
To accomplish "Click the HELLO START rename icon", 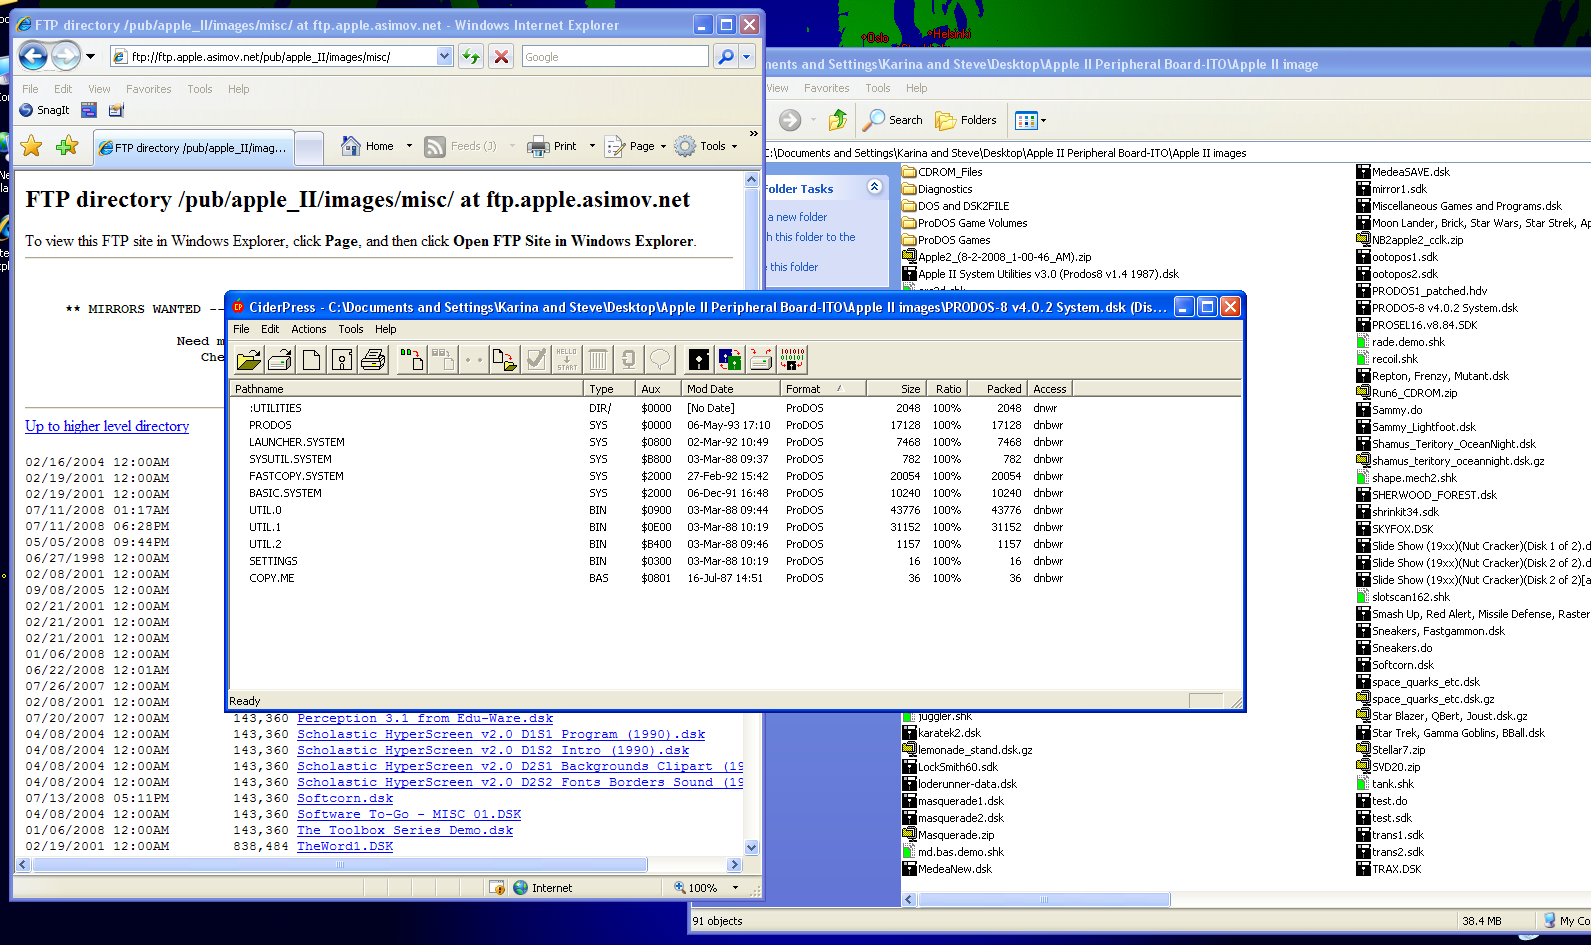I will tap(567, 359).
